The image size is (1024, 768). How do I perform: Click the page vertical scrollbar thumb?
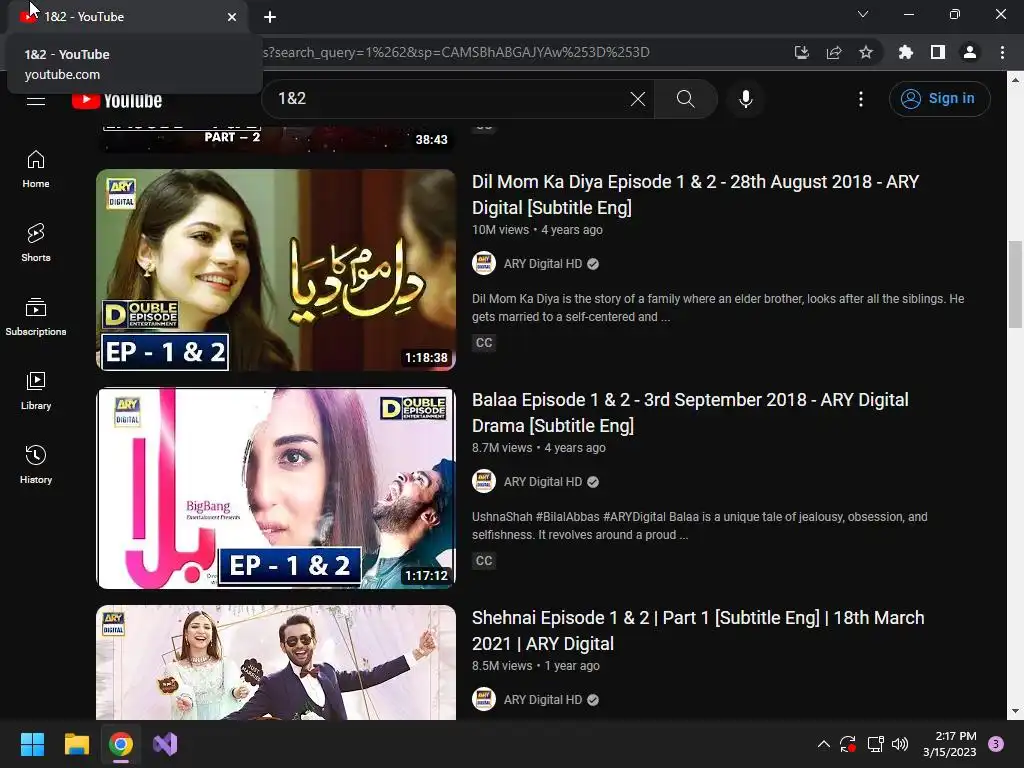(1015, 285)
